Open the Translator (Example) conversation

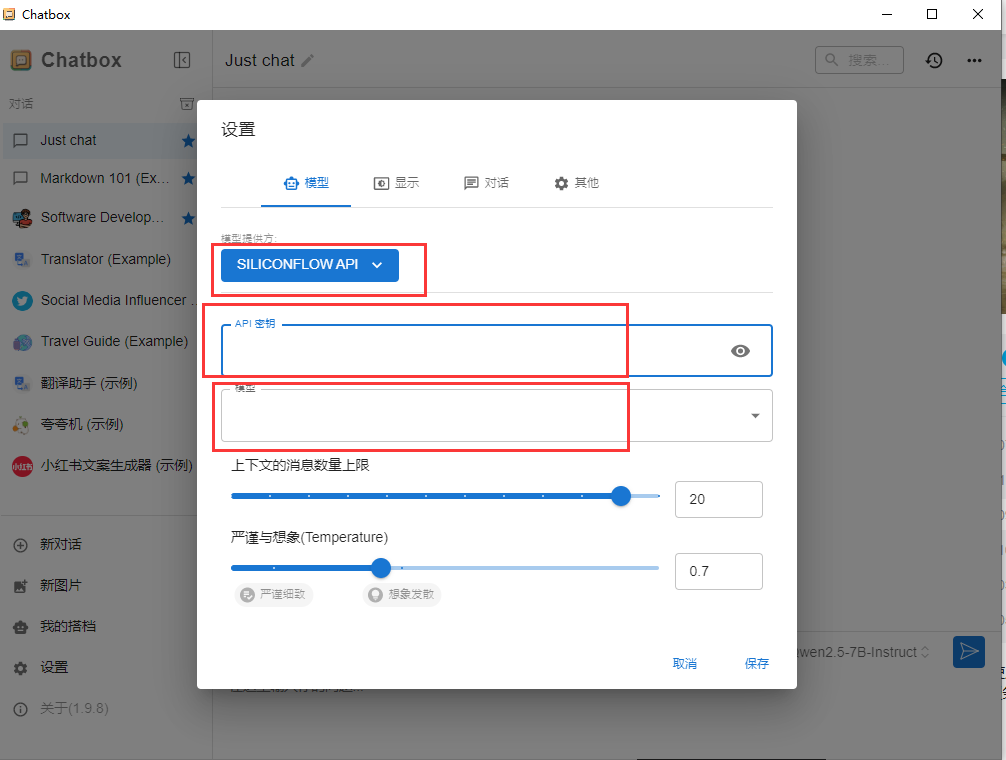point(99,259)
